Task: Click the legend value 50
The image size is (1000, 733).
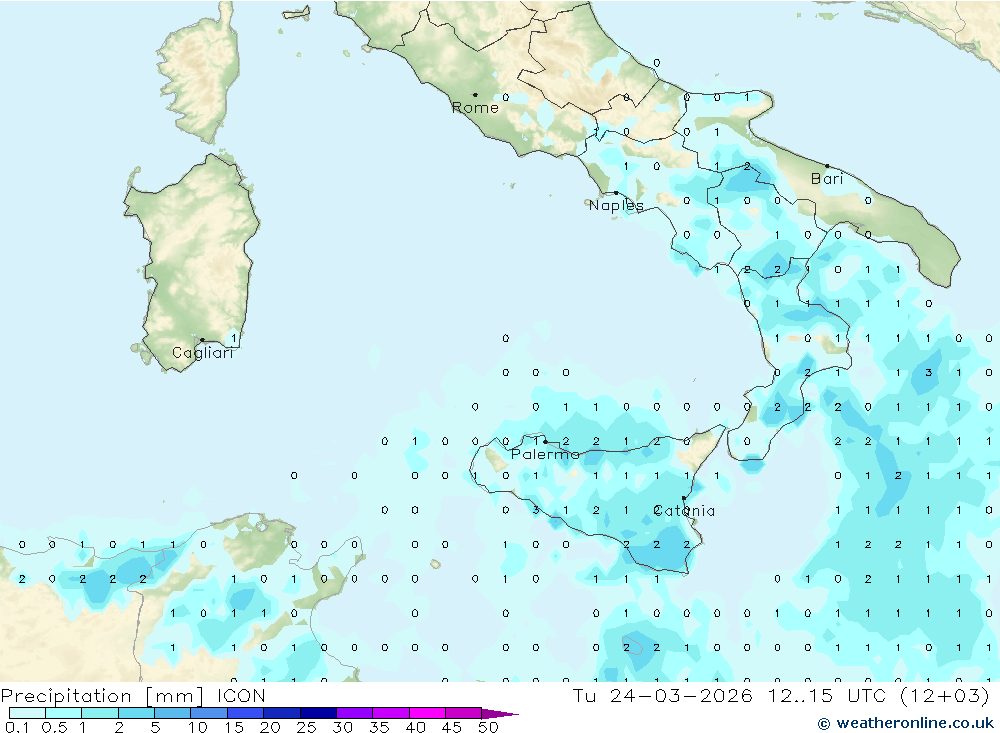Action: pos(489,727)
